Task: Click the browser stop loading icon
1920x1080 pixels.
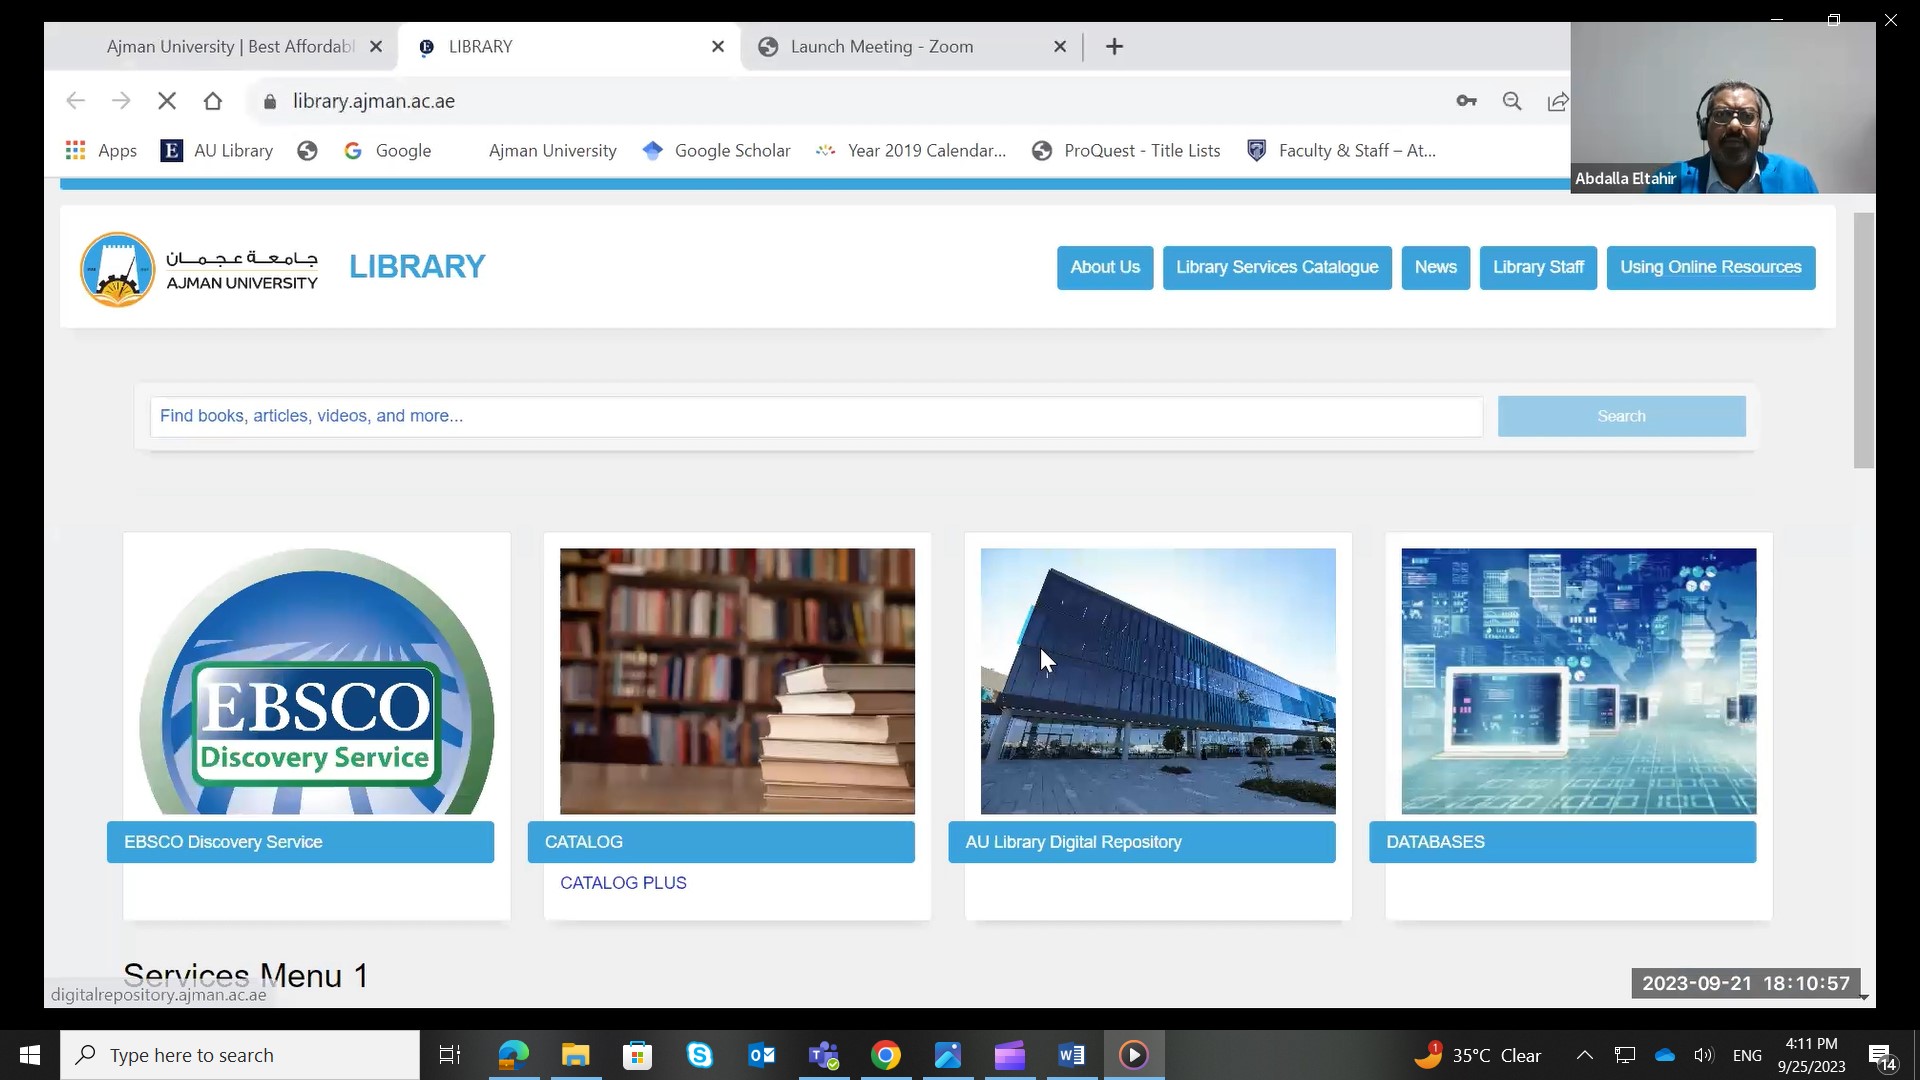Action: (167, 101)
